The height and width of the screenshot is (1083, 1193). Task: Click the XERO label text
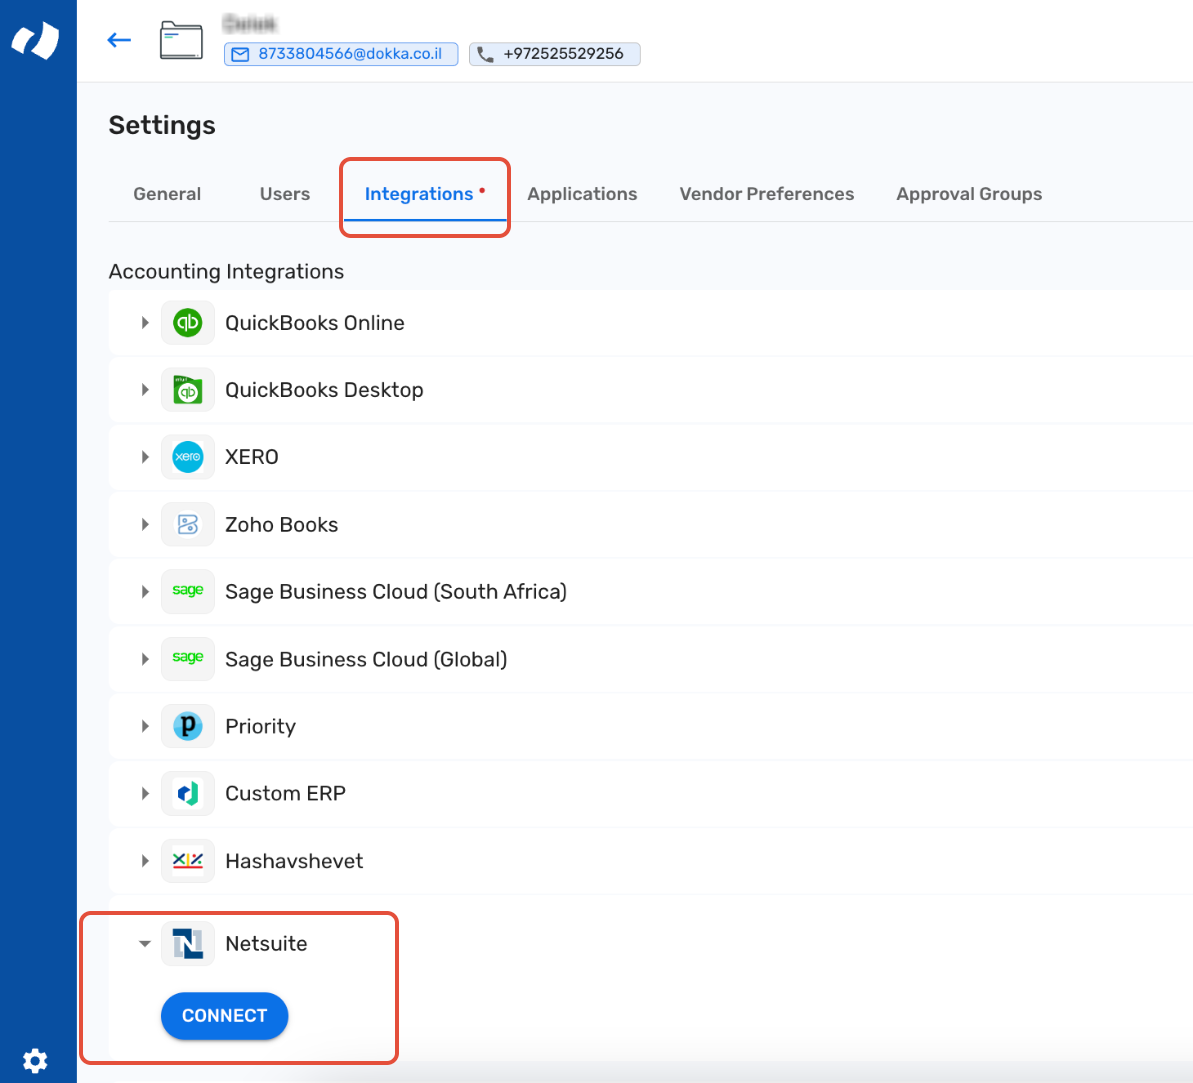coord(252,457)
